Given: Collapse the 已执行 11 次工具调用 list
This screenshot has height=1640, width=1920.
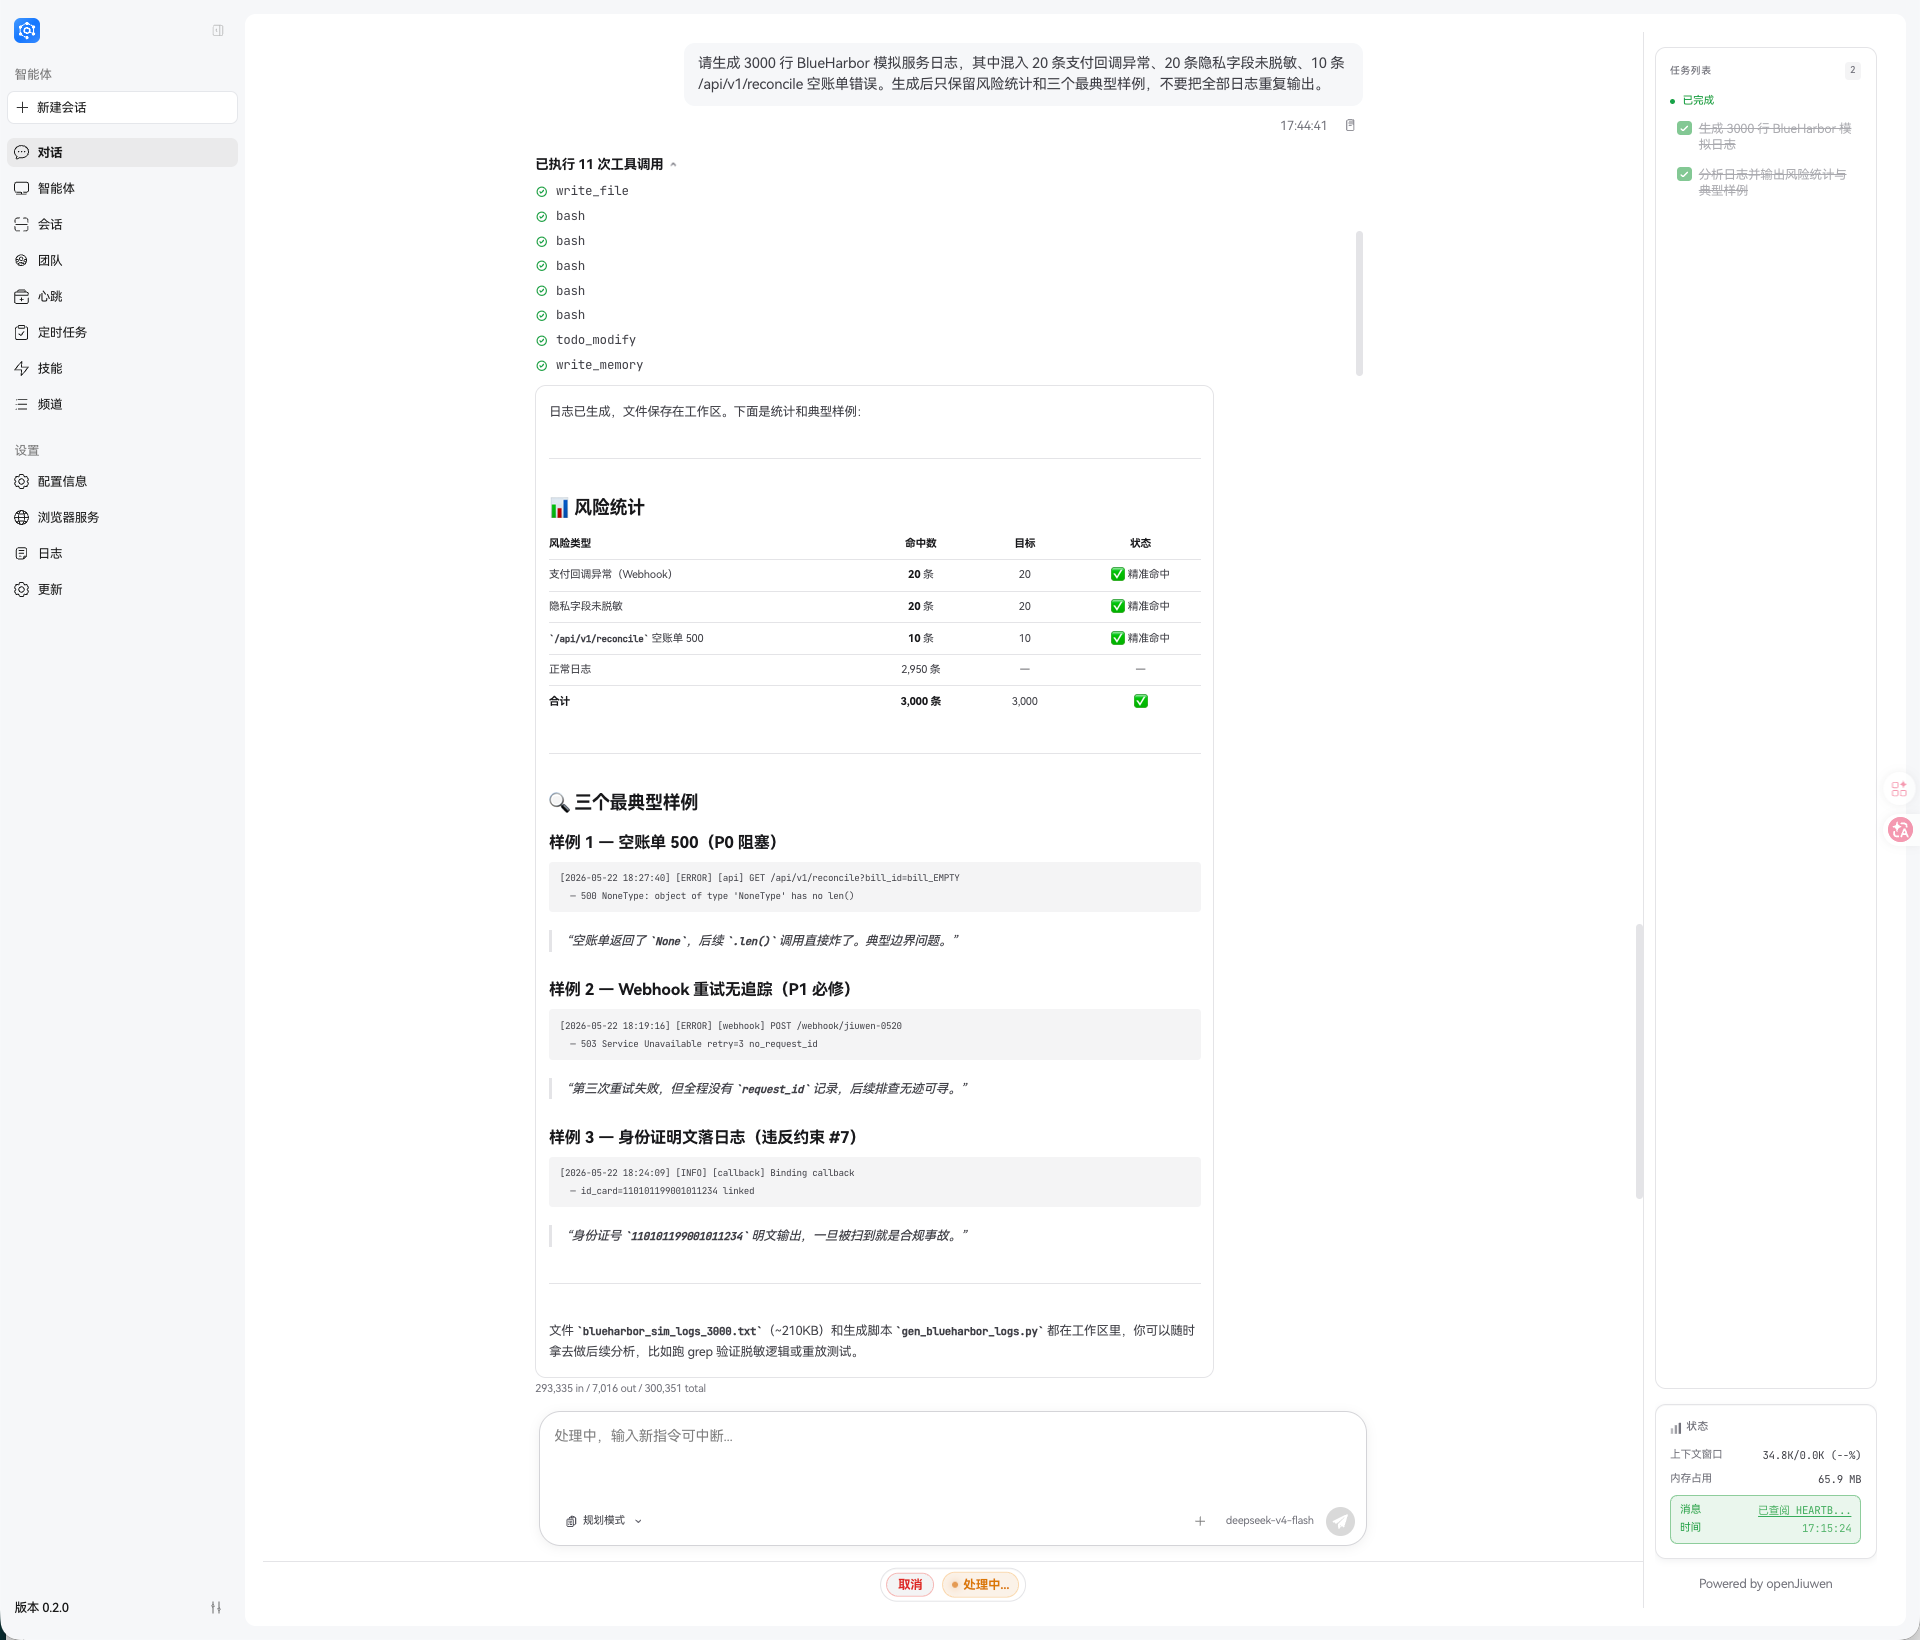Looking at the screenshot, I should (606, 164).
